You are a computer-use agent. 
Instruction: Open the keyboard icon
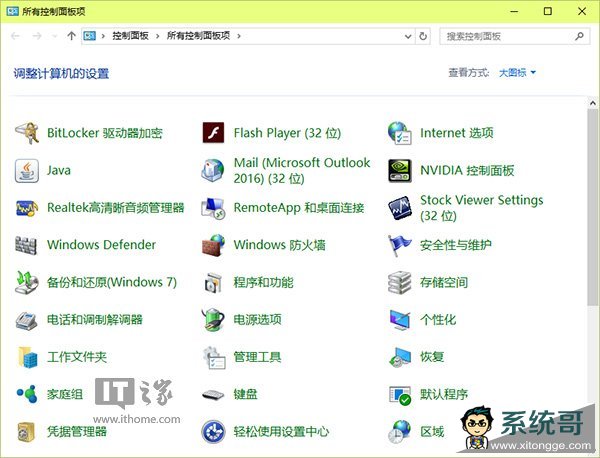pyautogui.click(x=213, y=394)
